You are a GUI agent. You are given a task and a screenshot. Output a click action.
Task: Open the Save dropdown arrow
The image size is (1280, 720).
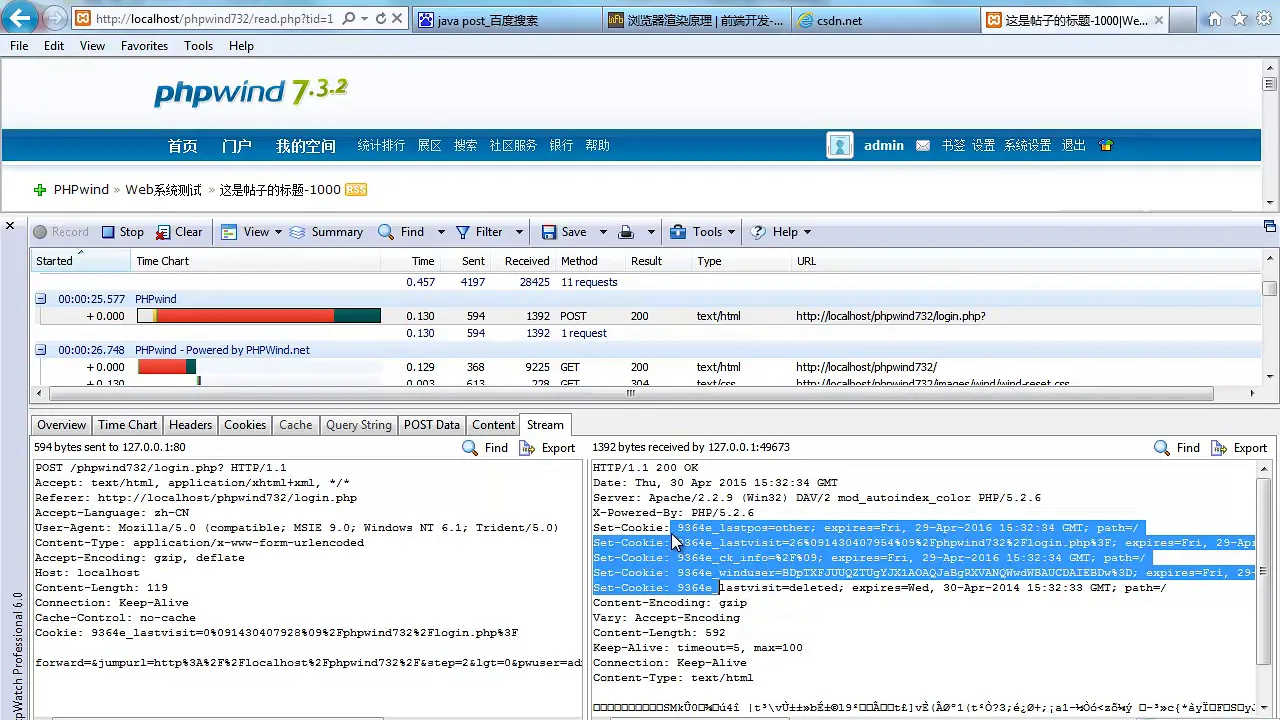tap(602, 232)
